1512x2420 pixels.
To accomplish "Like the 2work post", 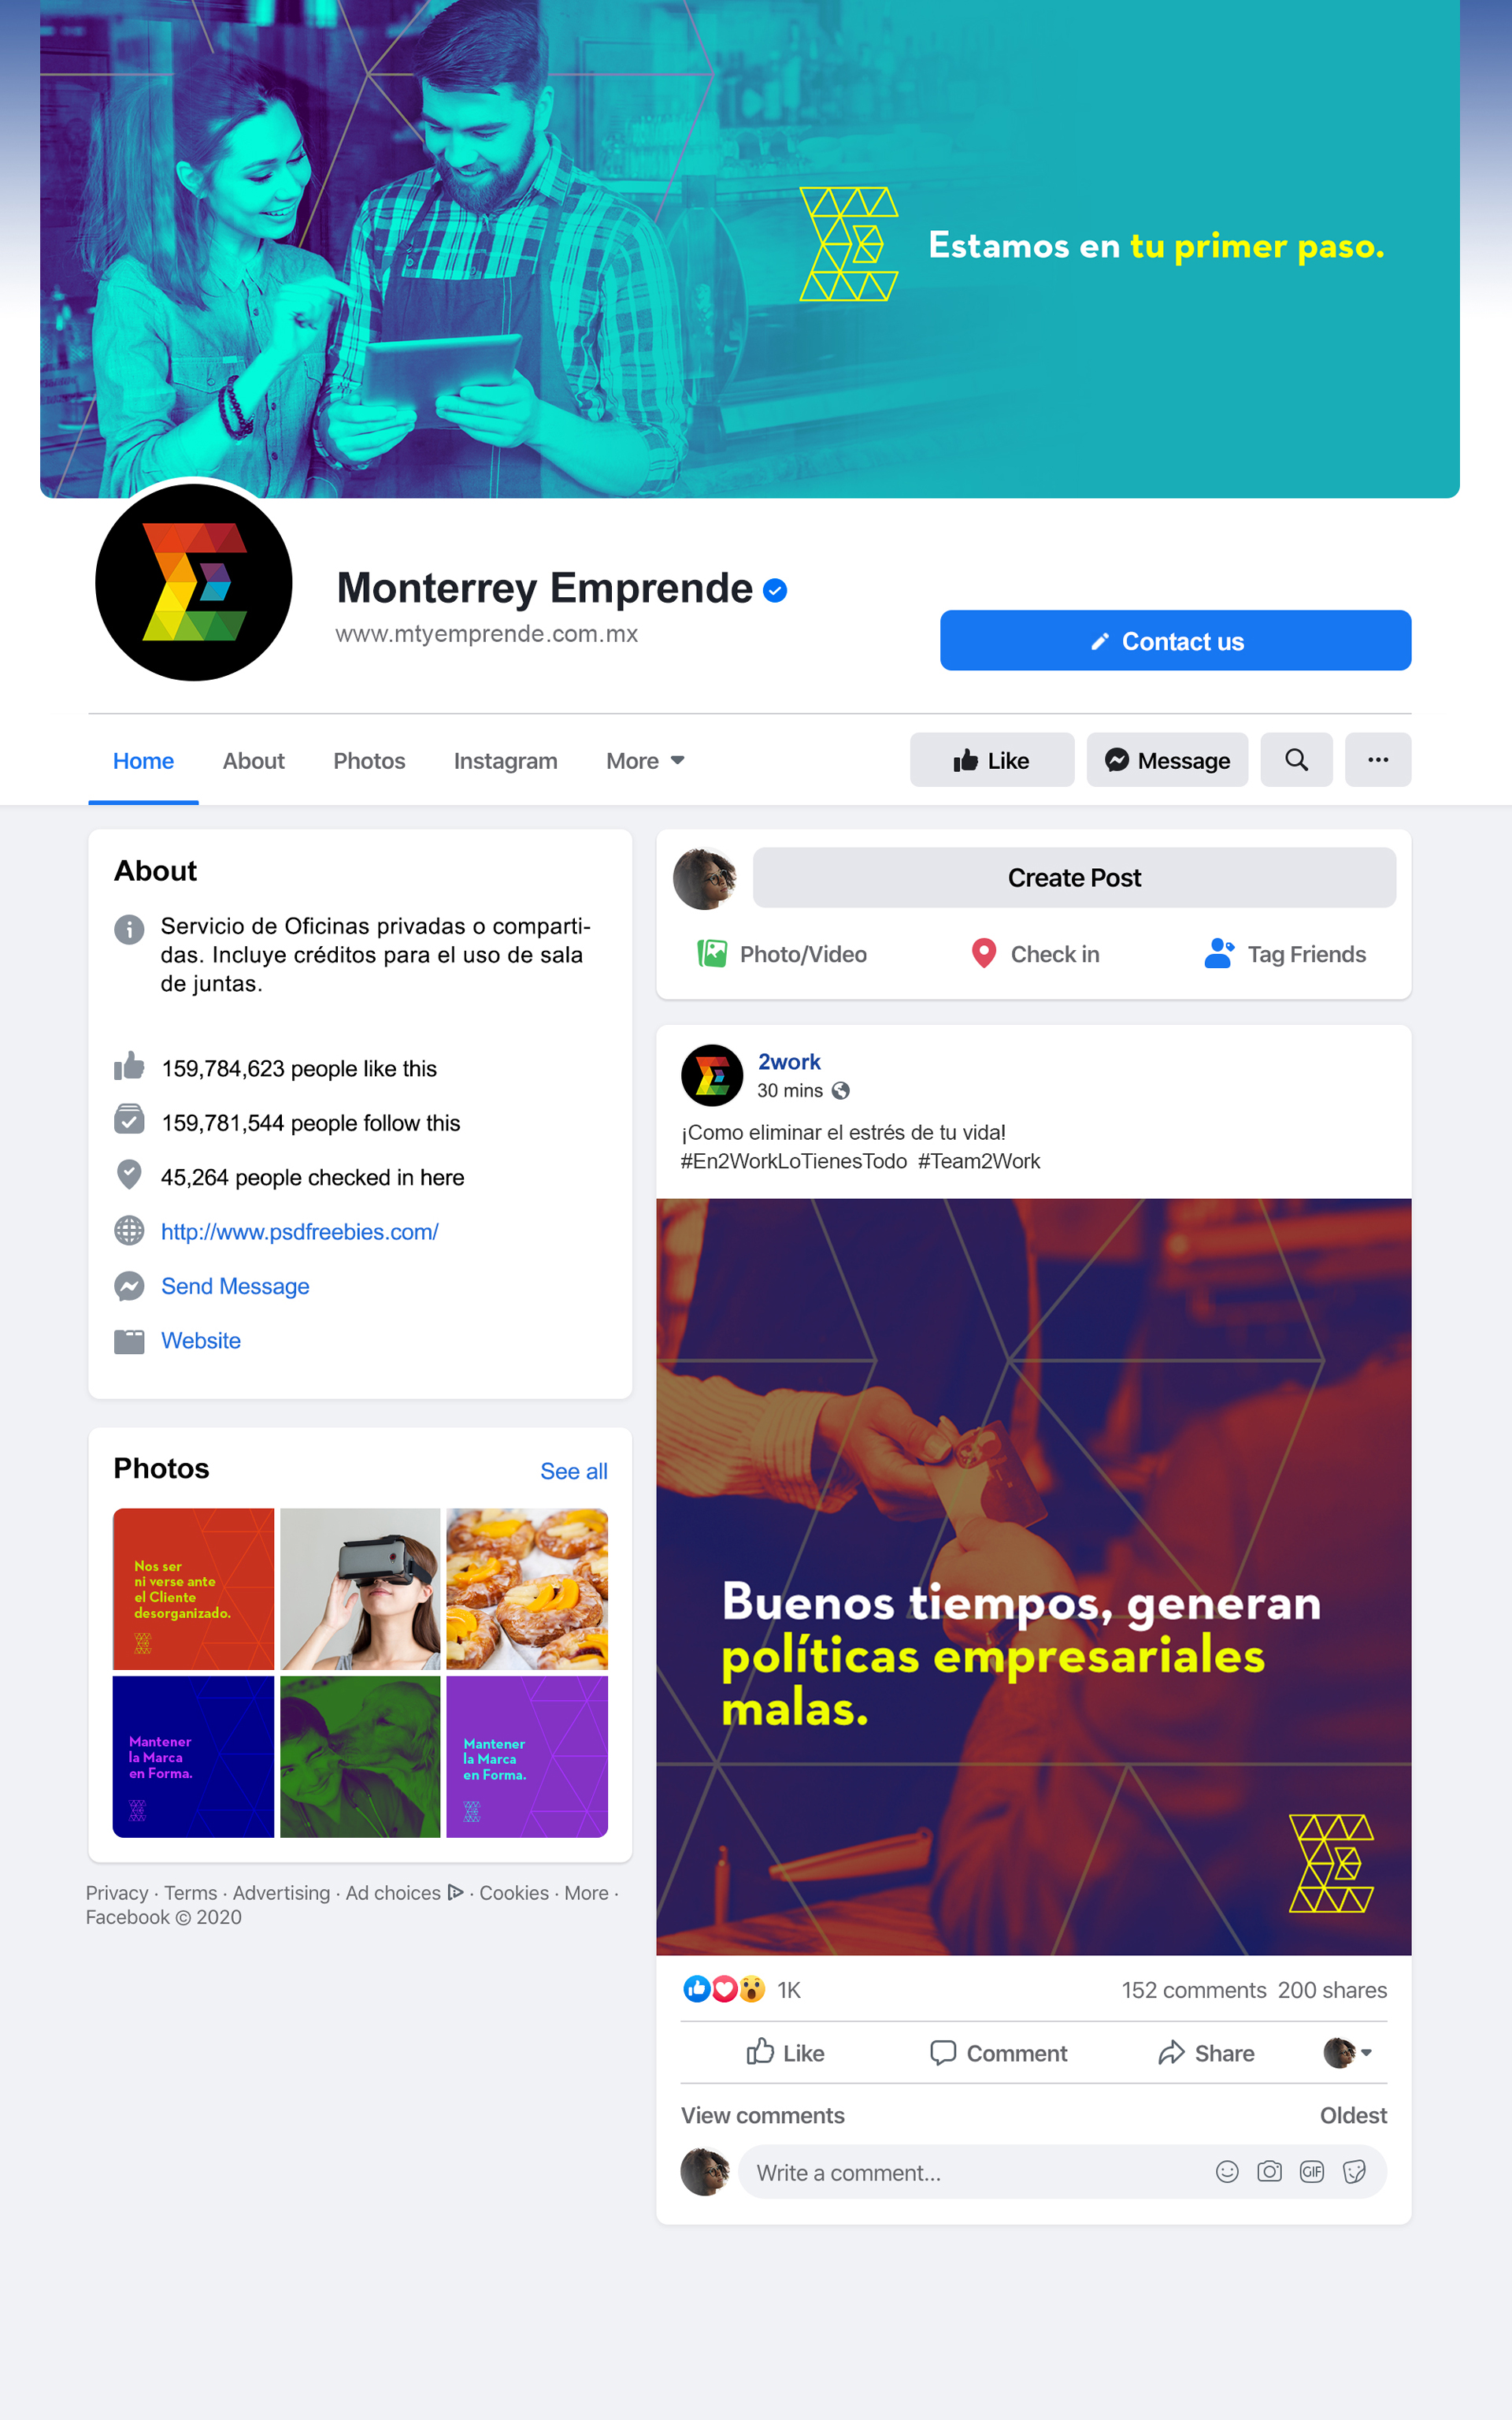I will coord(785,2053).
